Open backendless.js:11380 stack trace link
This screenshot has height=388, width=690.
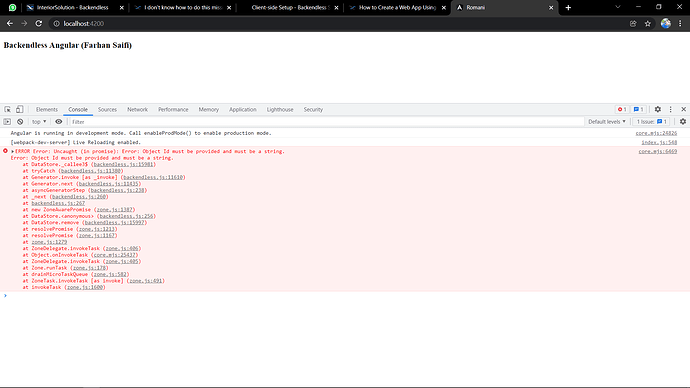click(91, 171)
